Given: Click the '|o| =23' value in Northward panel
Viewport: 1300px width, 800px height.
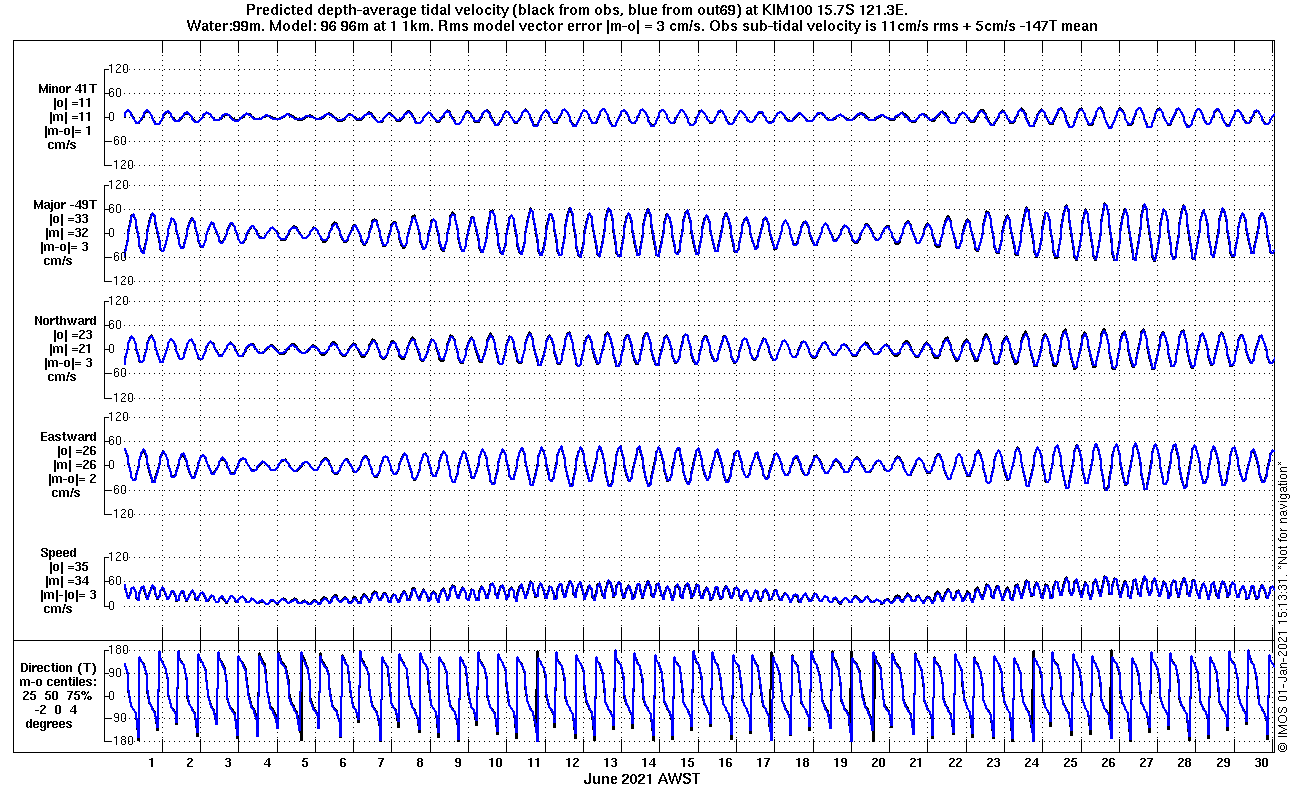Looking at the screenshot, I should pyautogui.click(x=72, y=335).
